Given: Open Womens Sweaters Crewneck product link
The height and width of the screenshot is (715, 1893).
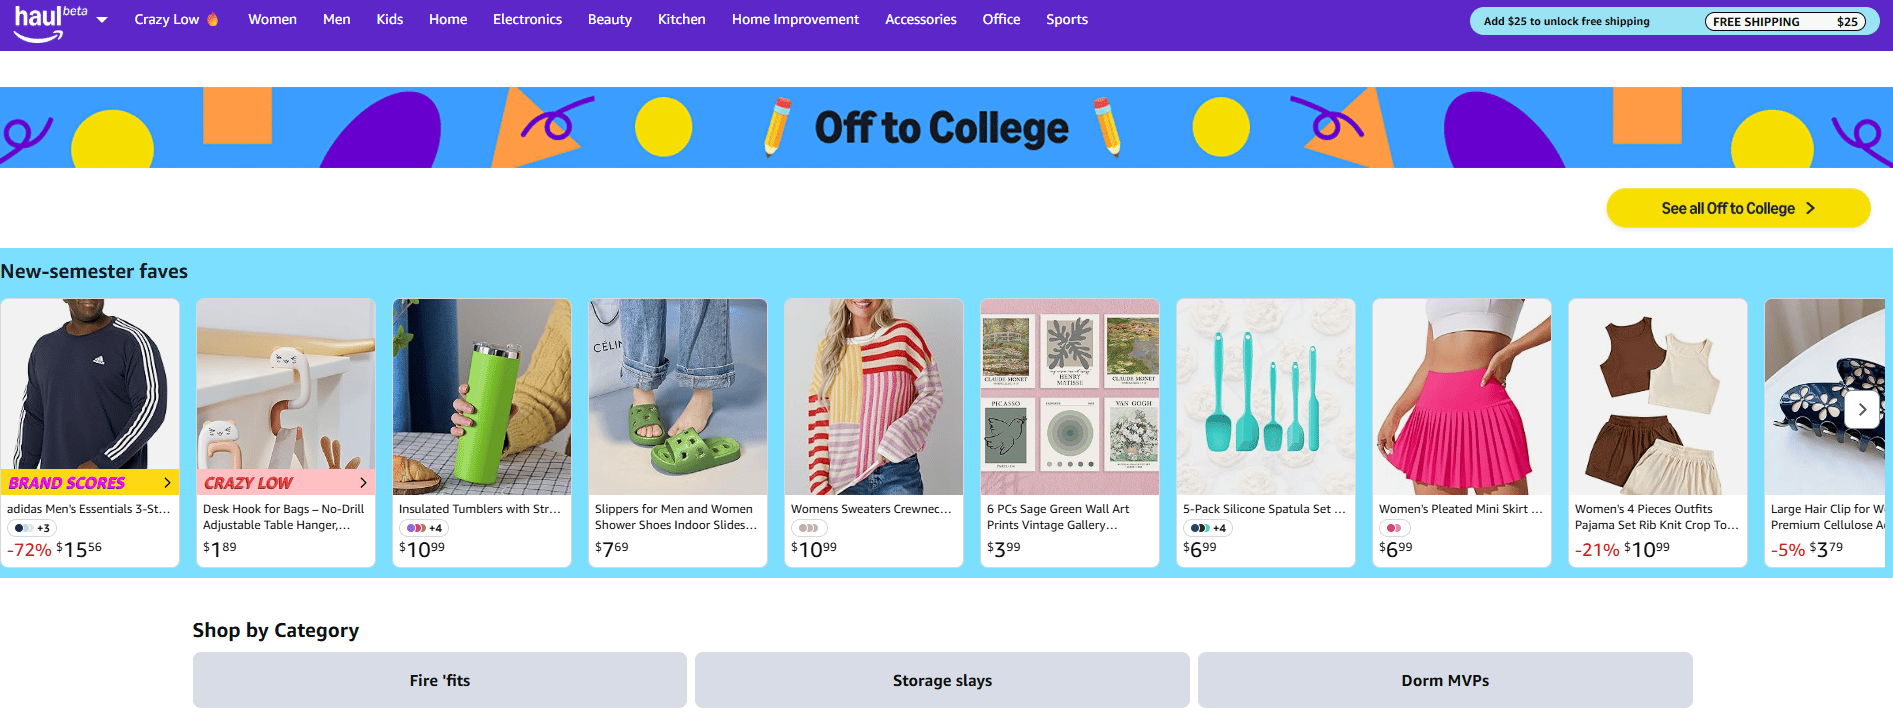Looking at the screenshot, I should pos(870,509).
